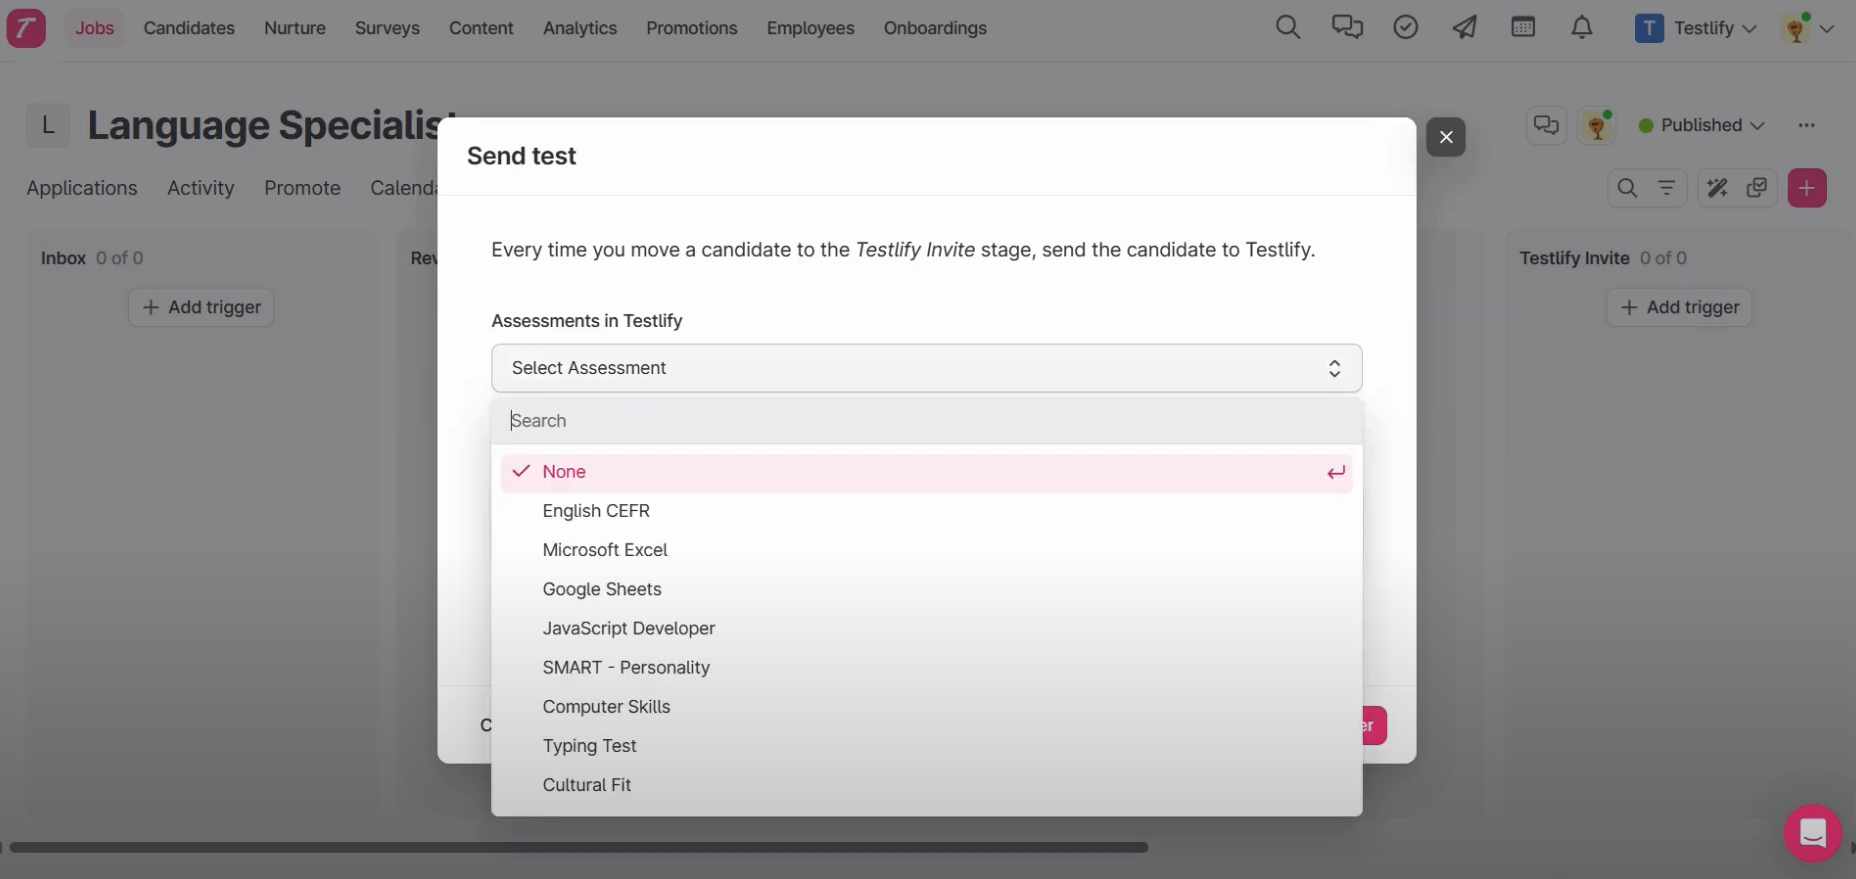Pick JavaScript Developer from the list
The width and height of the screenshot is (1856, 879).
coord(629,628)
